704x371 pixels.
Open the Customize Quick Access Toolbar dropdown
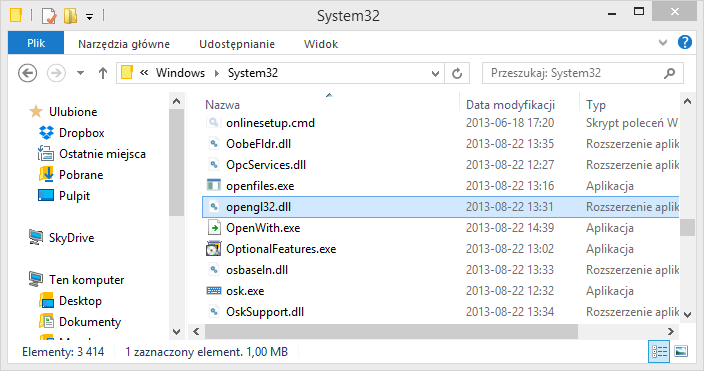(x=89, y=18)
